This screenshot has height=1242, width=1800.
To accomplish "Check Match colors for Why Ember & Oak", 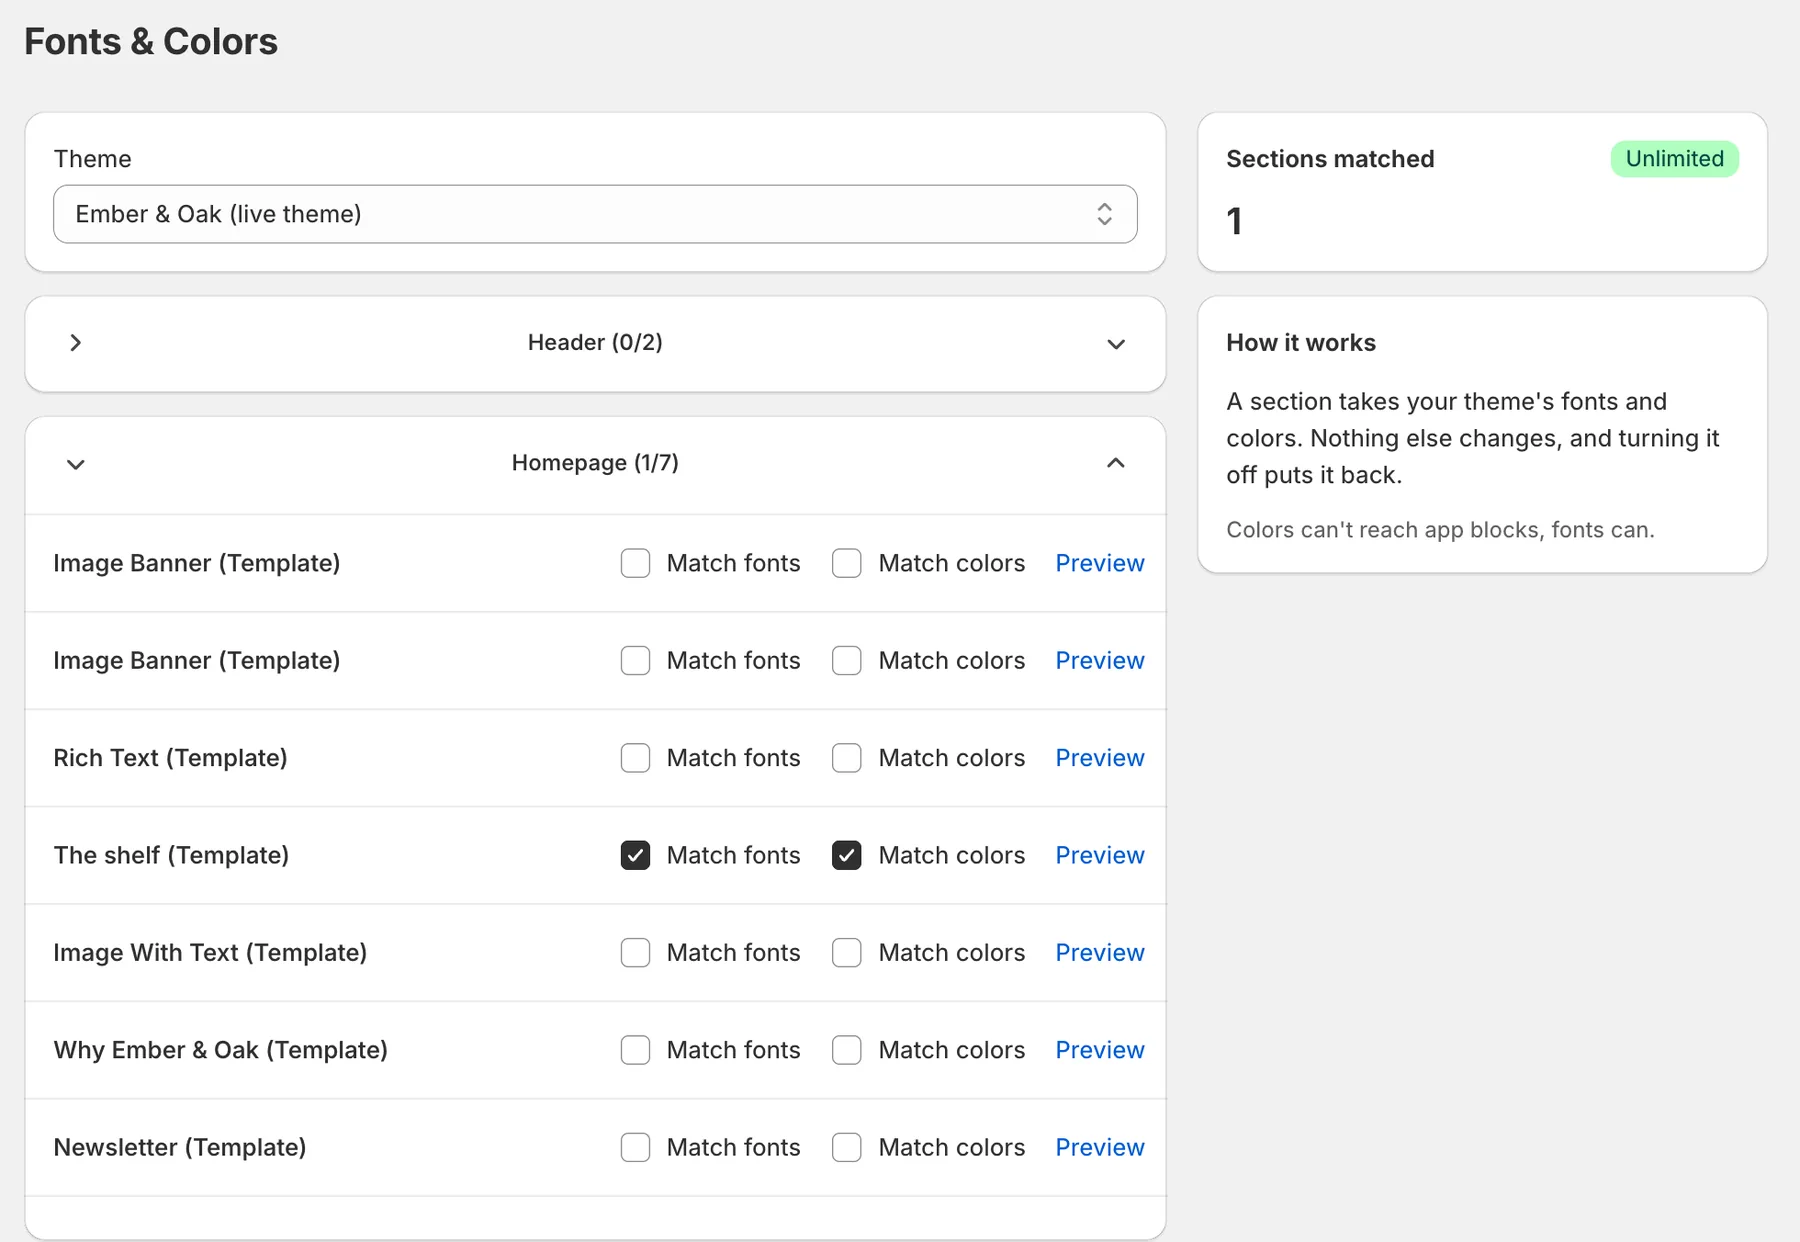I will coord(847,1050).
